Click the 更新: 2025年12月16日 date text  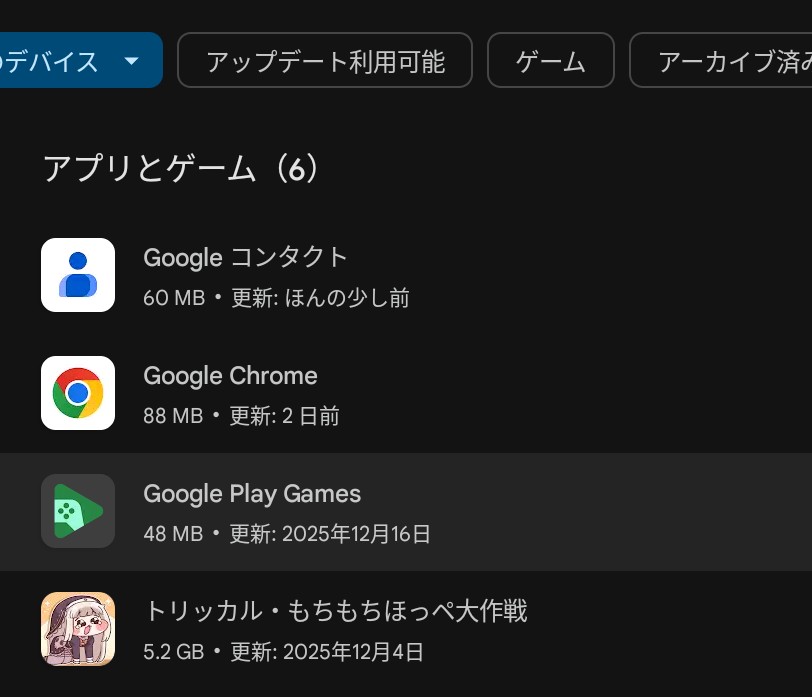click(330, 534)
